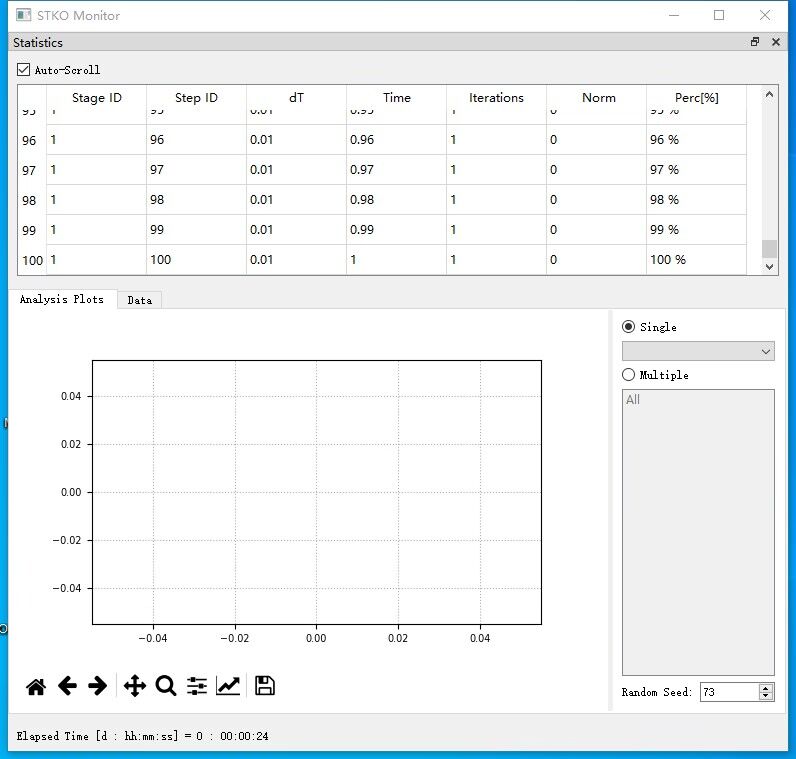Click the Iterations column header

point(496,97)
